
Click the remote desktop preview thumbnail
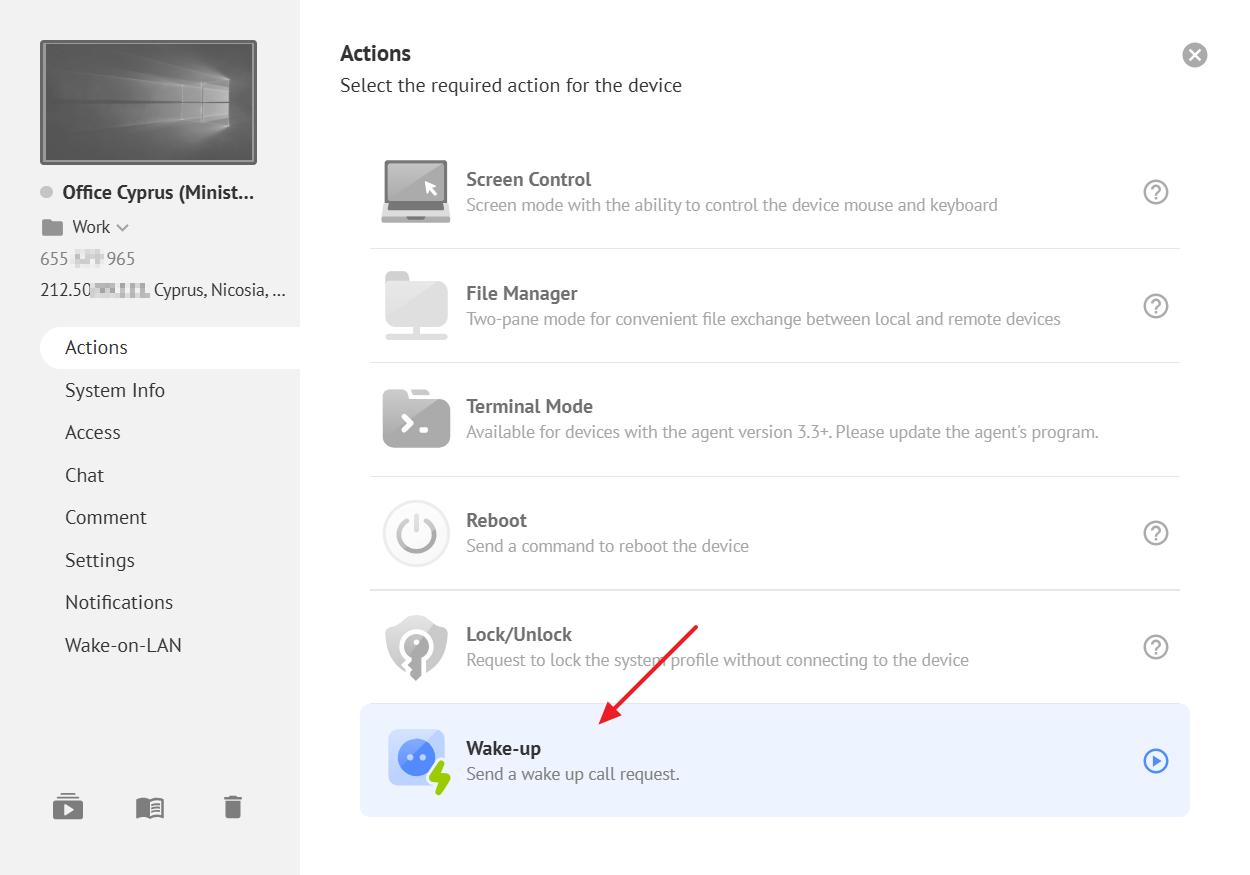pyautogui.click(x=148, y=102)
